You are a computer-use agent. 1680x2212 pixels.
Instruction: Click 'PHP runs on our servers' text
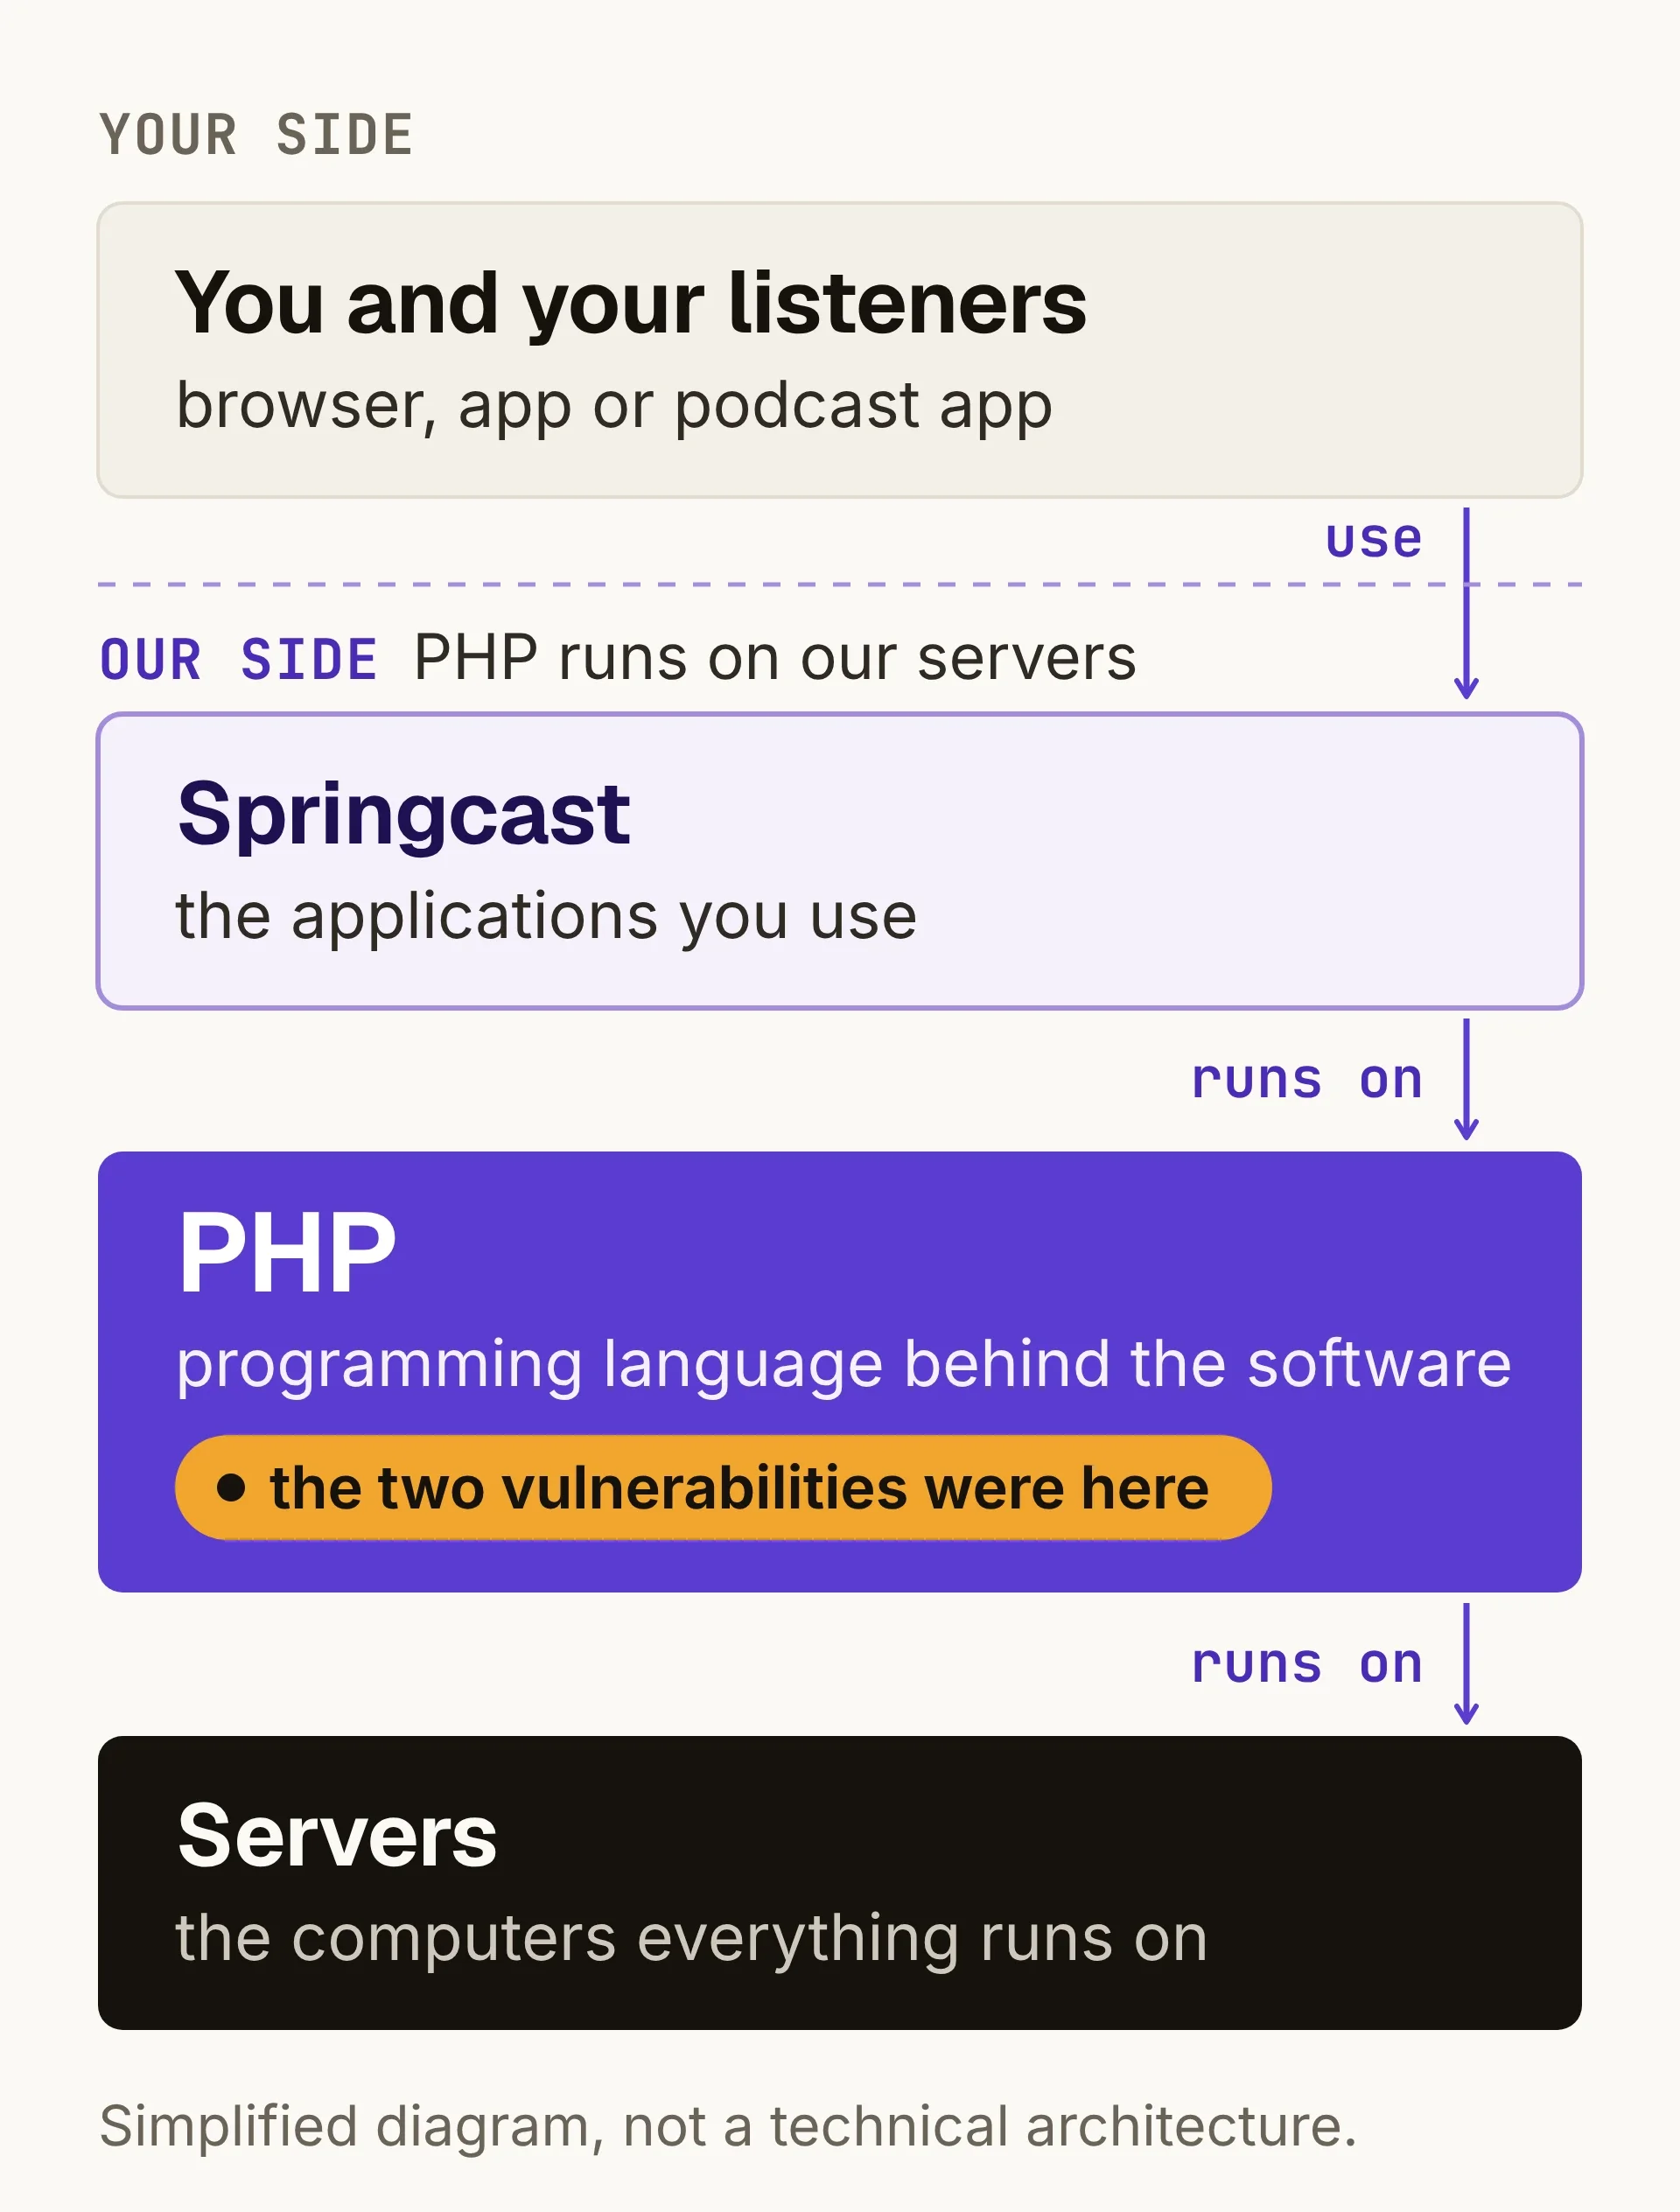pyautogui.click(x=775, y=658)
